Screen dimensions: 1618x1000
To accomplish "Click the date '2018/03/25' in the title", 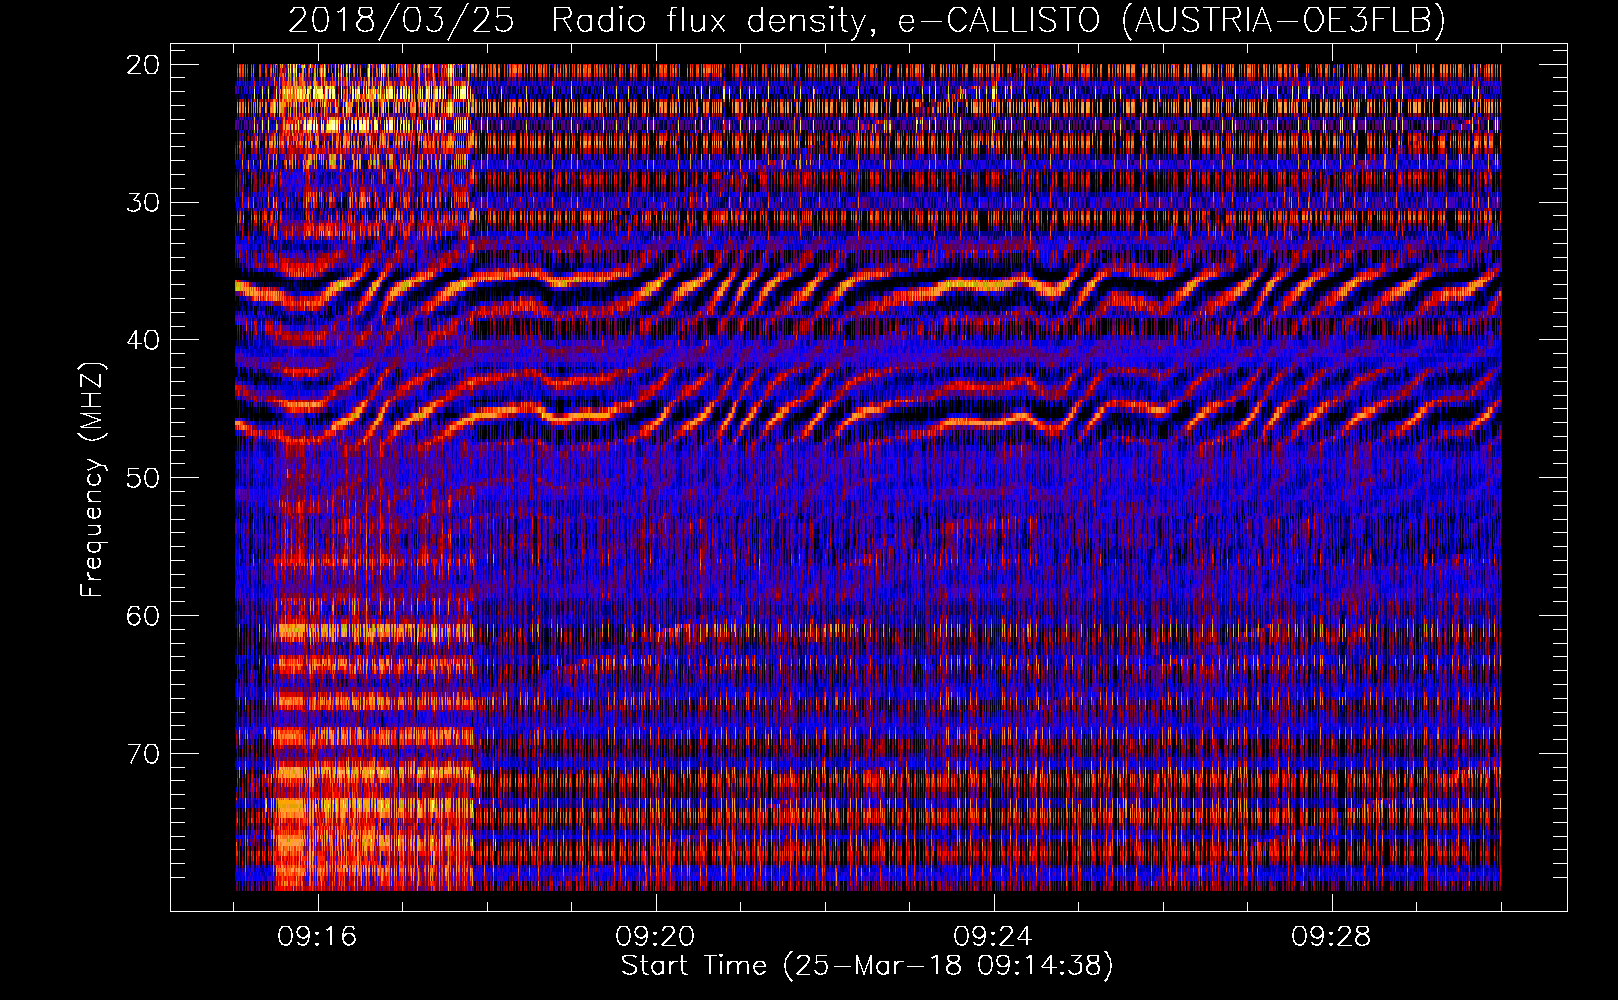I will 401,20.
